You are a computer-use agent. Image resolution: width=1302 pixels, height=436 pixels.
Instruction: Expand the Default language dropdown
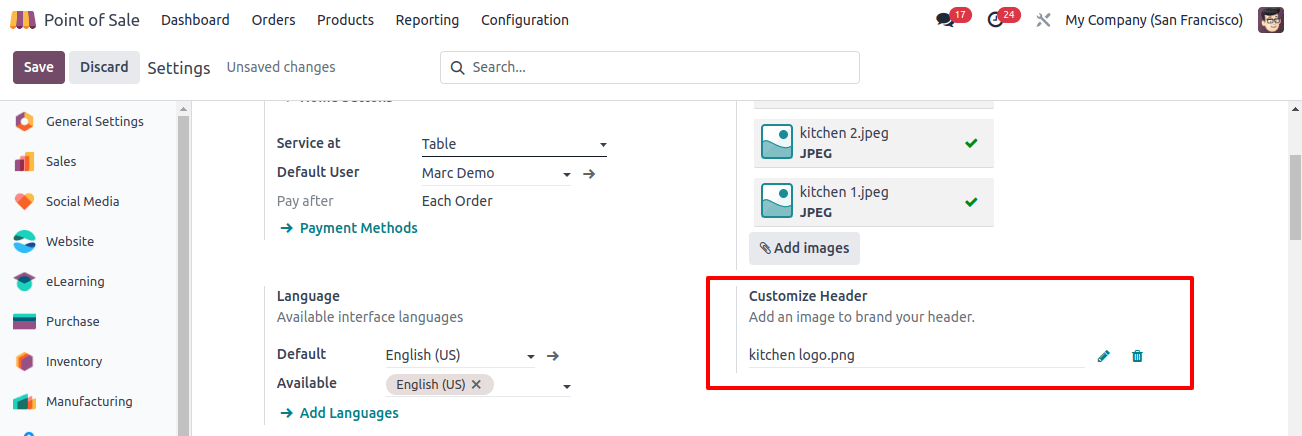coord(460,355)
